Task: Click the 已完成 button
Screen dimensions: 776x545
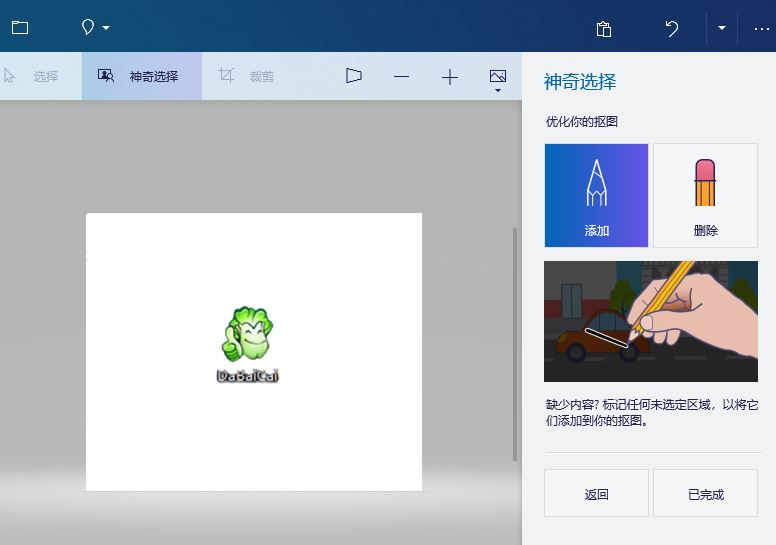Action: [705, 494]
